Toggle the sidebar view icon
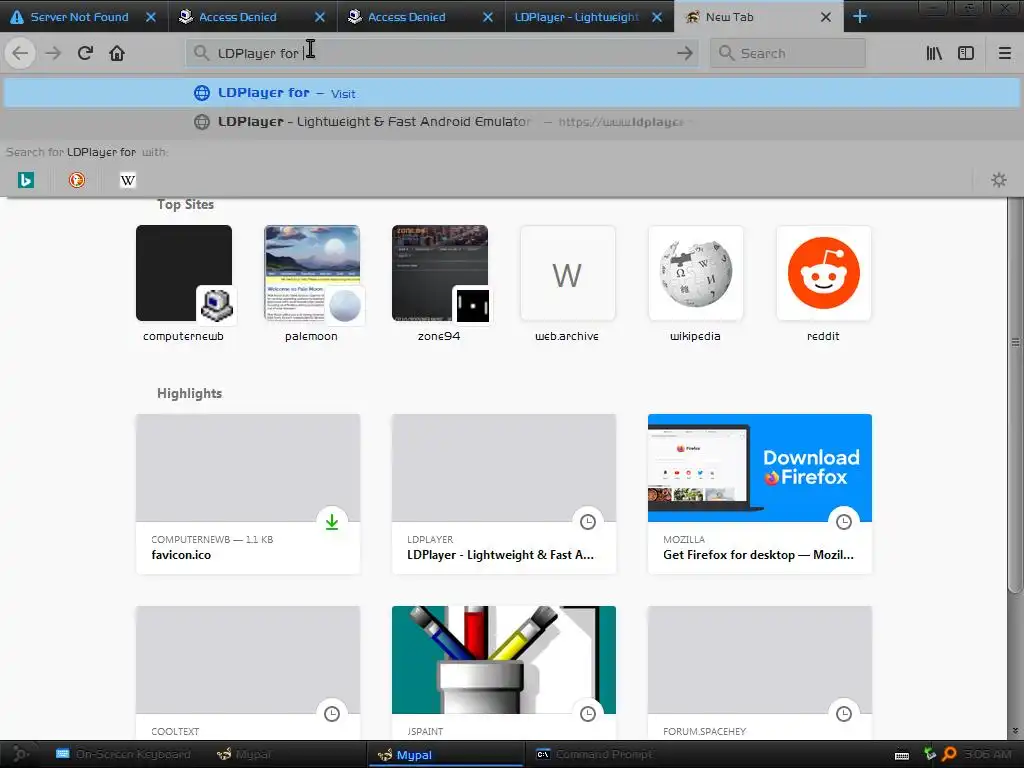The height and width of the screenshot is (768, 1024). click(966, 54)
